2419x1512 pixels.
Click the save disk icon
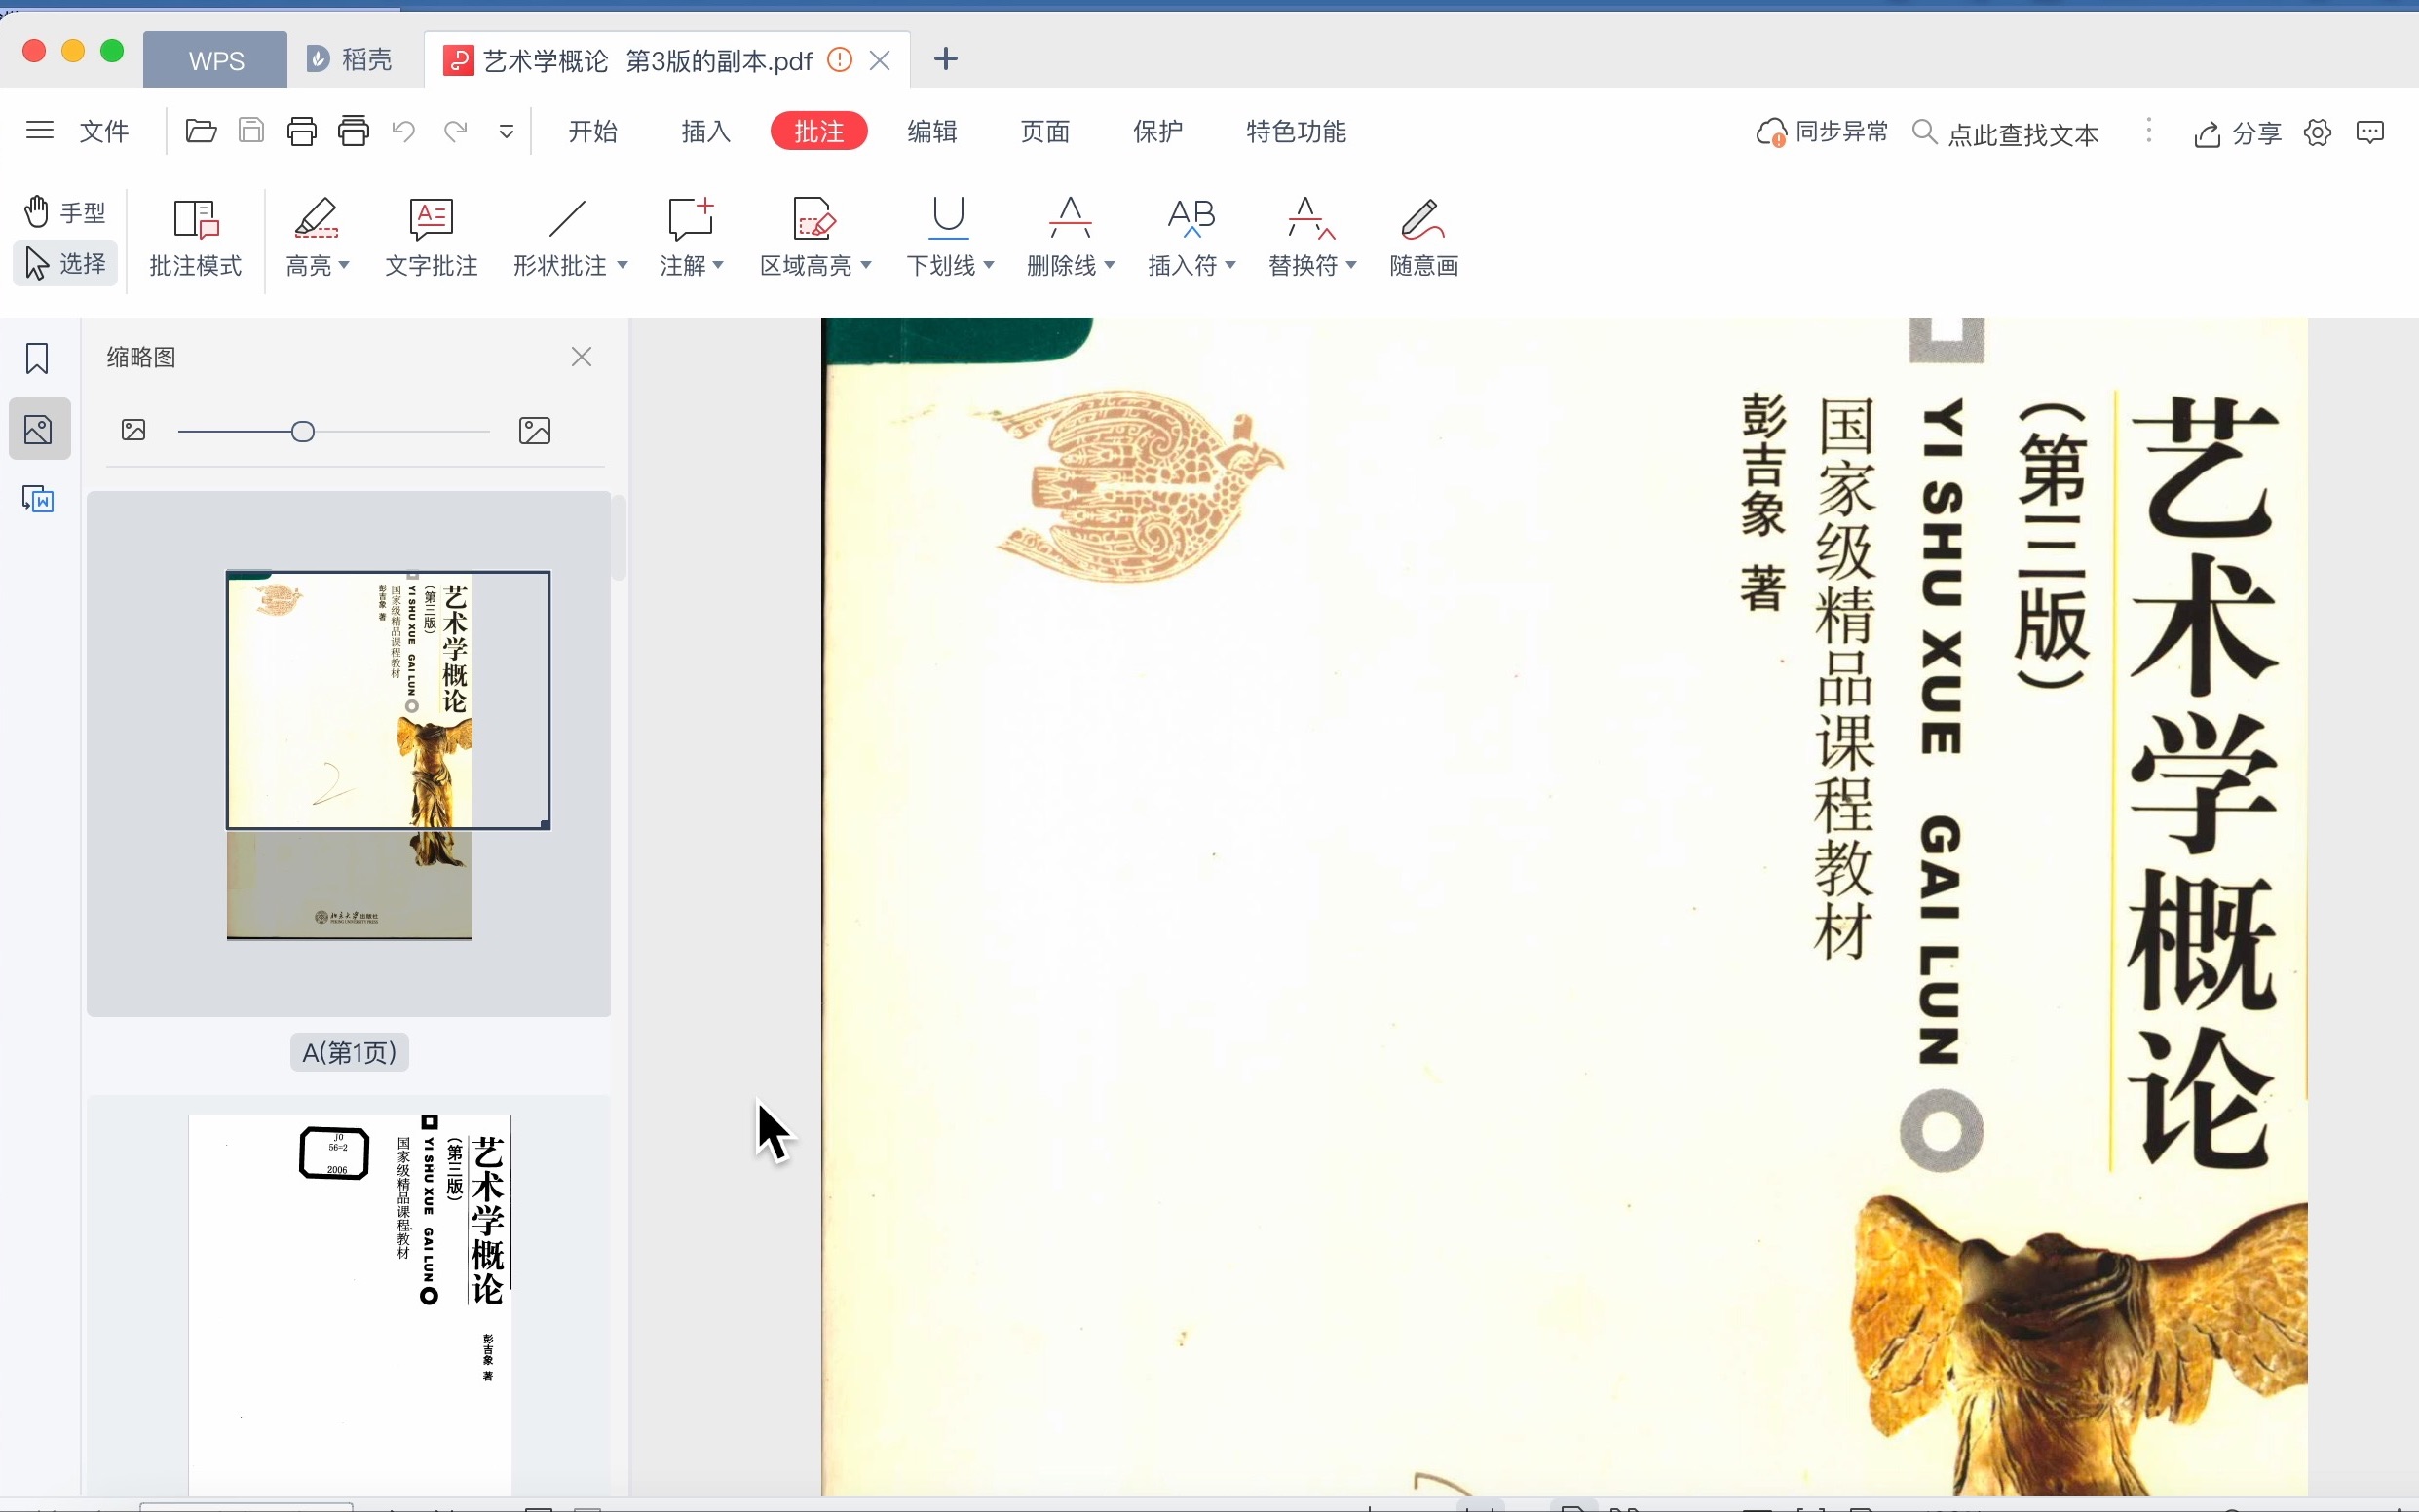click(x=251, y=131)
